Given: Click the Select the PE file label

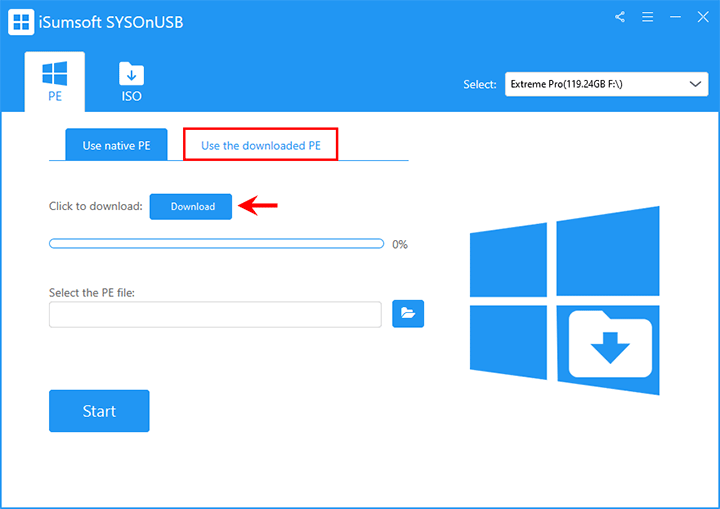Looking at the screenshot, I should click(92, 293).
